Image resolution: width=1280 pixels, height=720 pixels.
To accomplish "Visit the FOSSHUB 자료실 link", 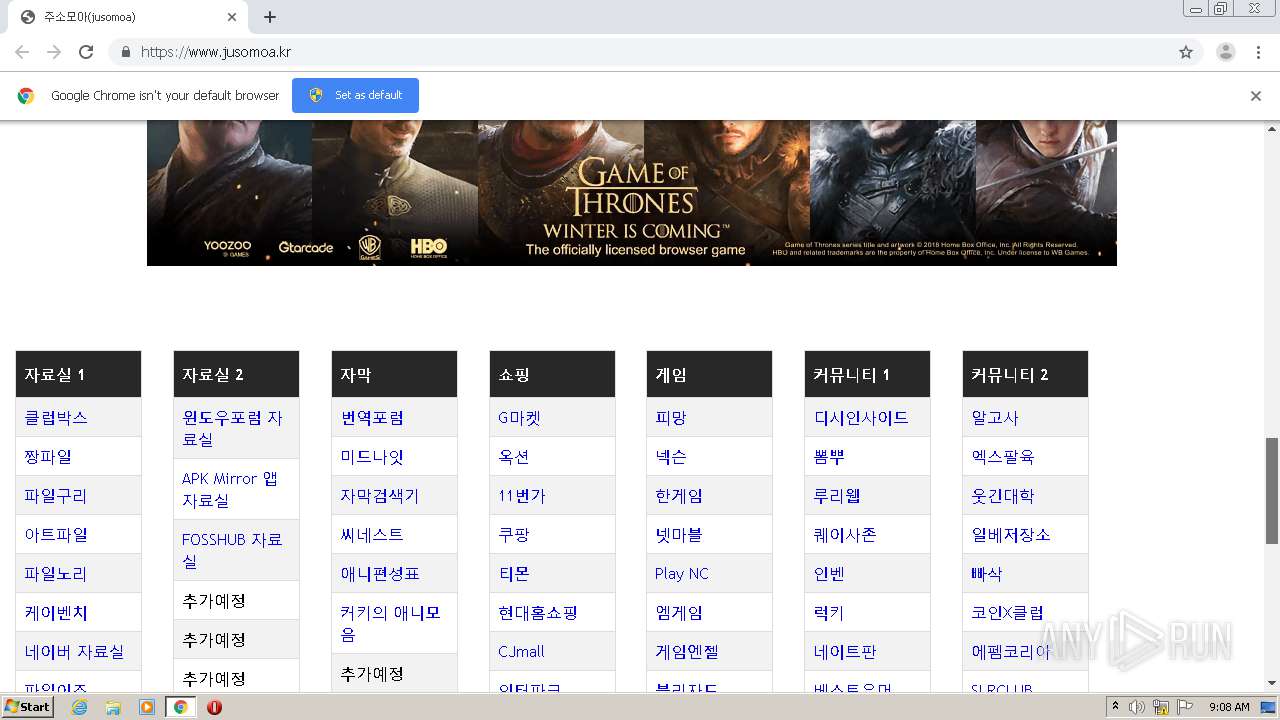I will coord(232,550).
